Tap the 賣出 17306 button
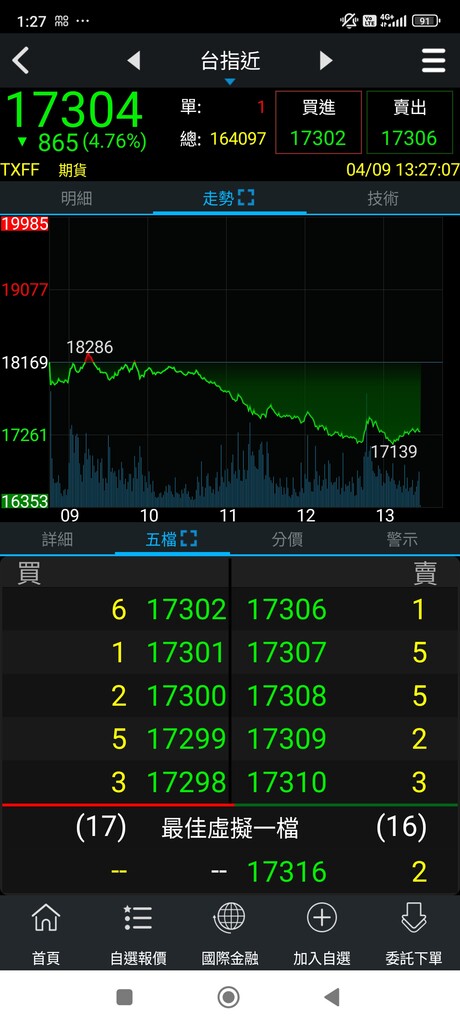Image resolution: width=460 pixels, height=1024 pixels. pos(410,123)
